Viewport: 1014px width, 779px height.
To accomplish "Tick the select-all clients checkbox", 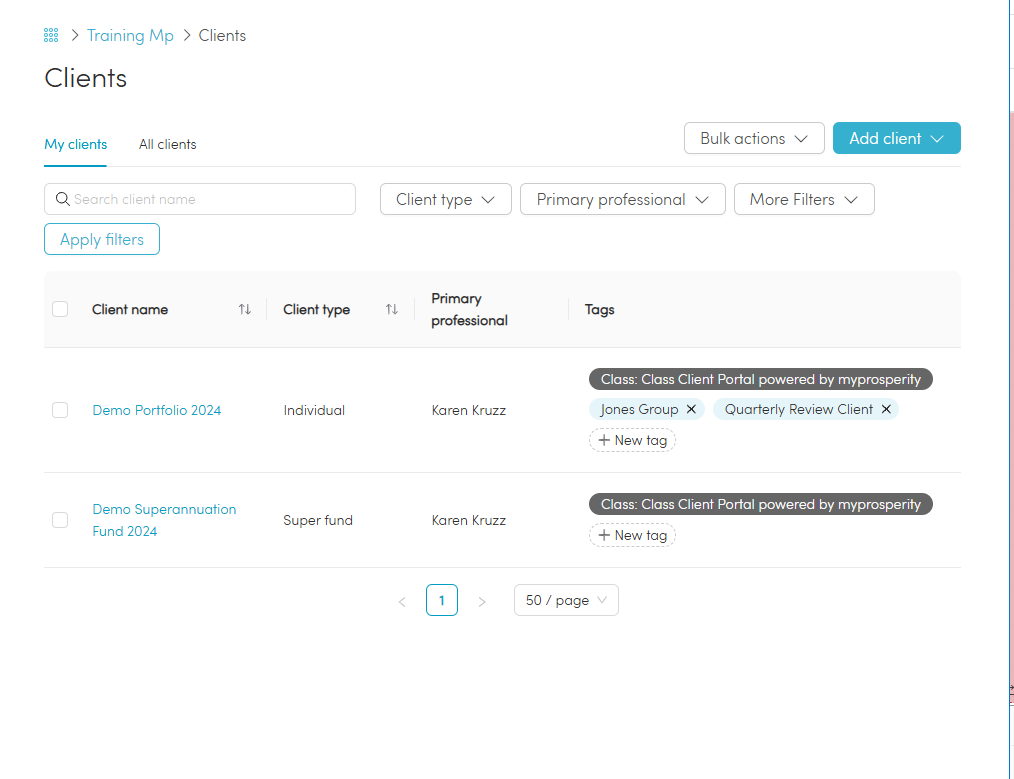I will tap(60, 309).
